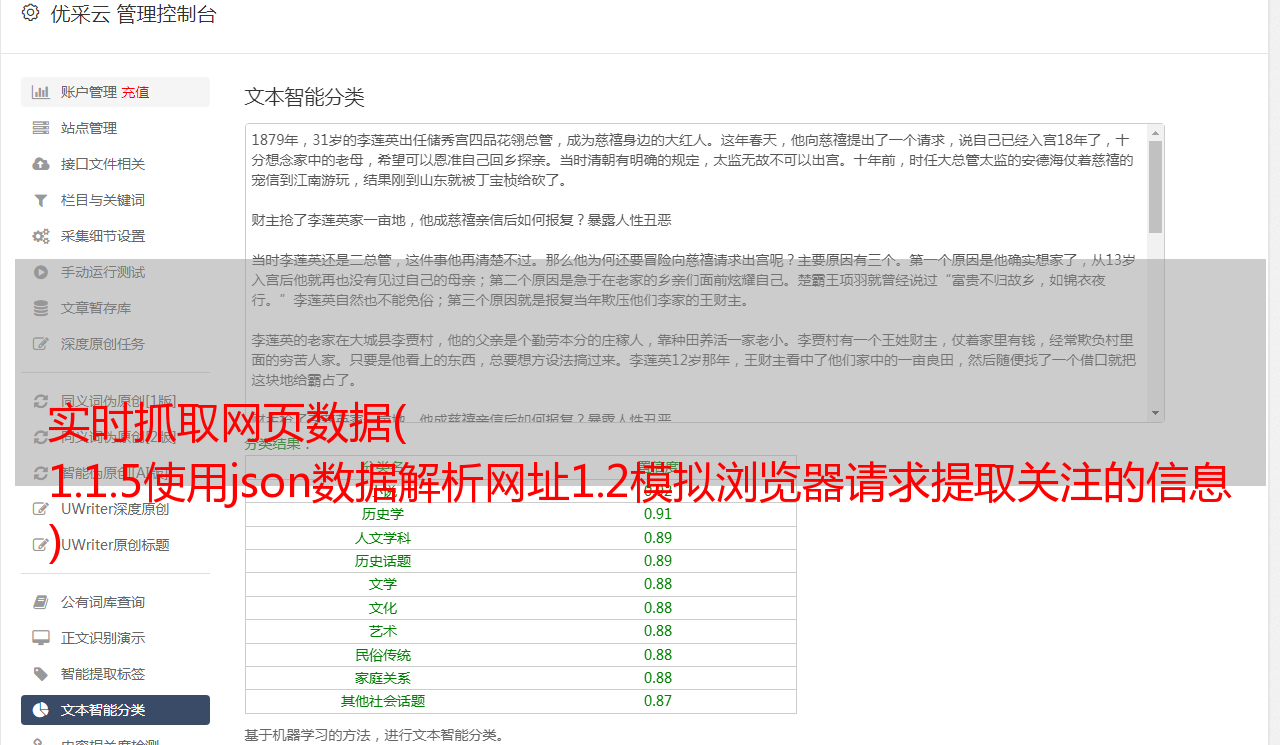Click the edit icon for UWriter深度原创
This screenshot has height=745, width=1280.
(41, 509)
